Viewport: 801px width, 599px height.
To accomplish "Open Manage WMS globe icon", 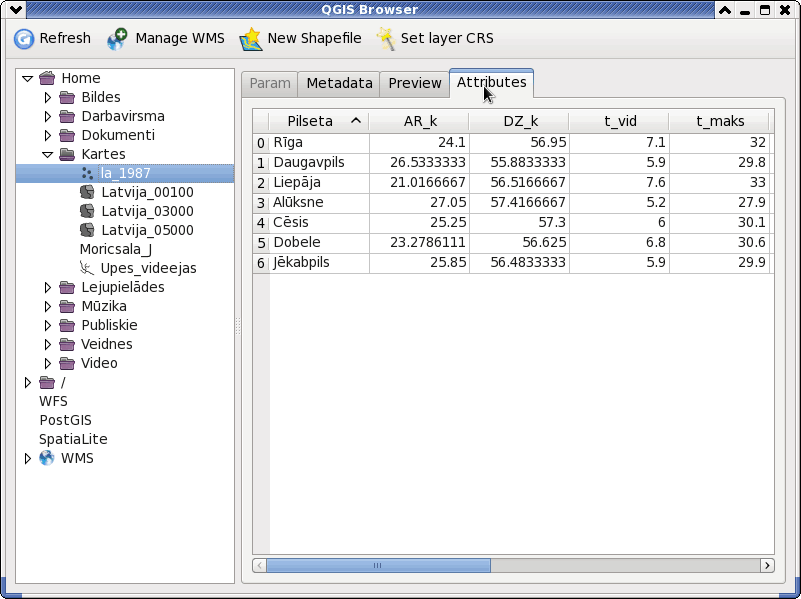I will coord(117,39).
